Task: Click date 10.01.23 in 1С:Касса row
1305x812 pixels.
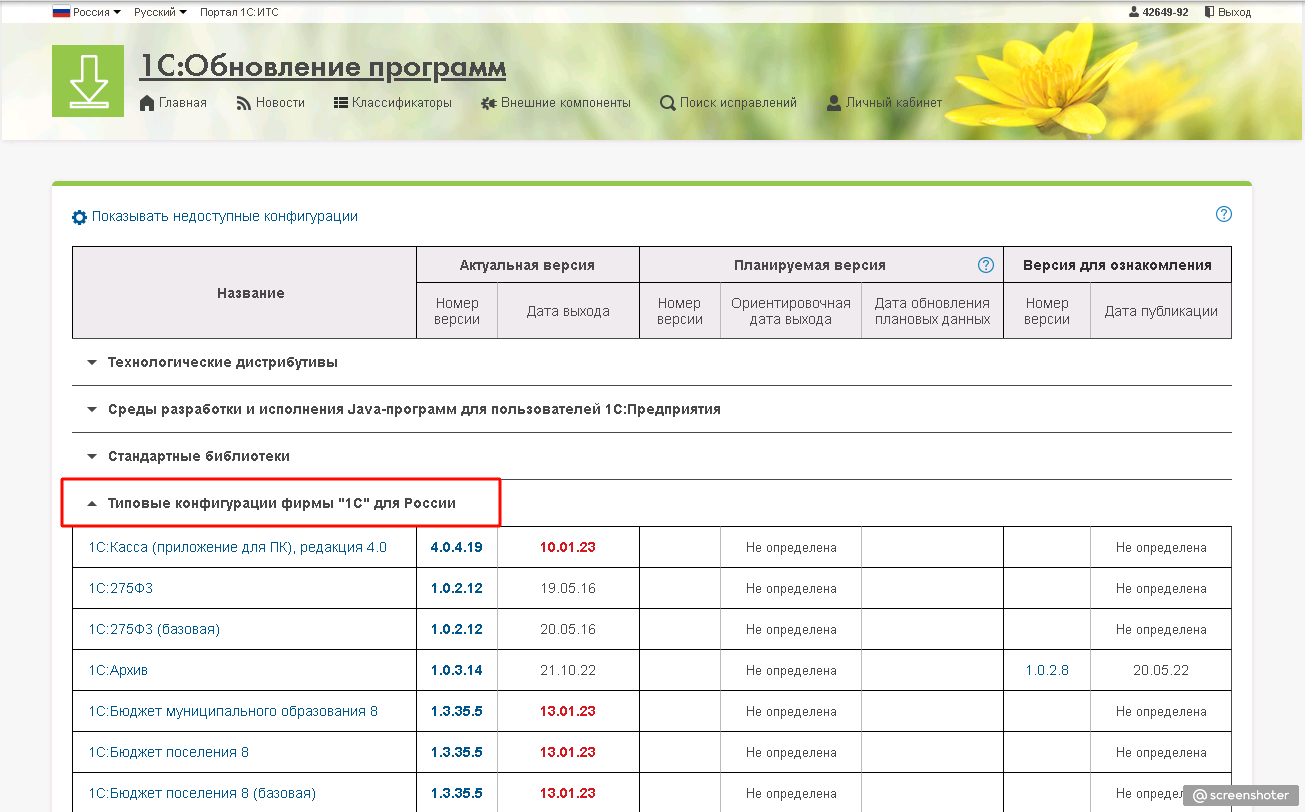Action: point(568,547)
